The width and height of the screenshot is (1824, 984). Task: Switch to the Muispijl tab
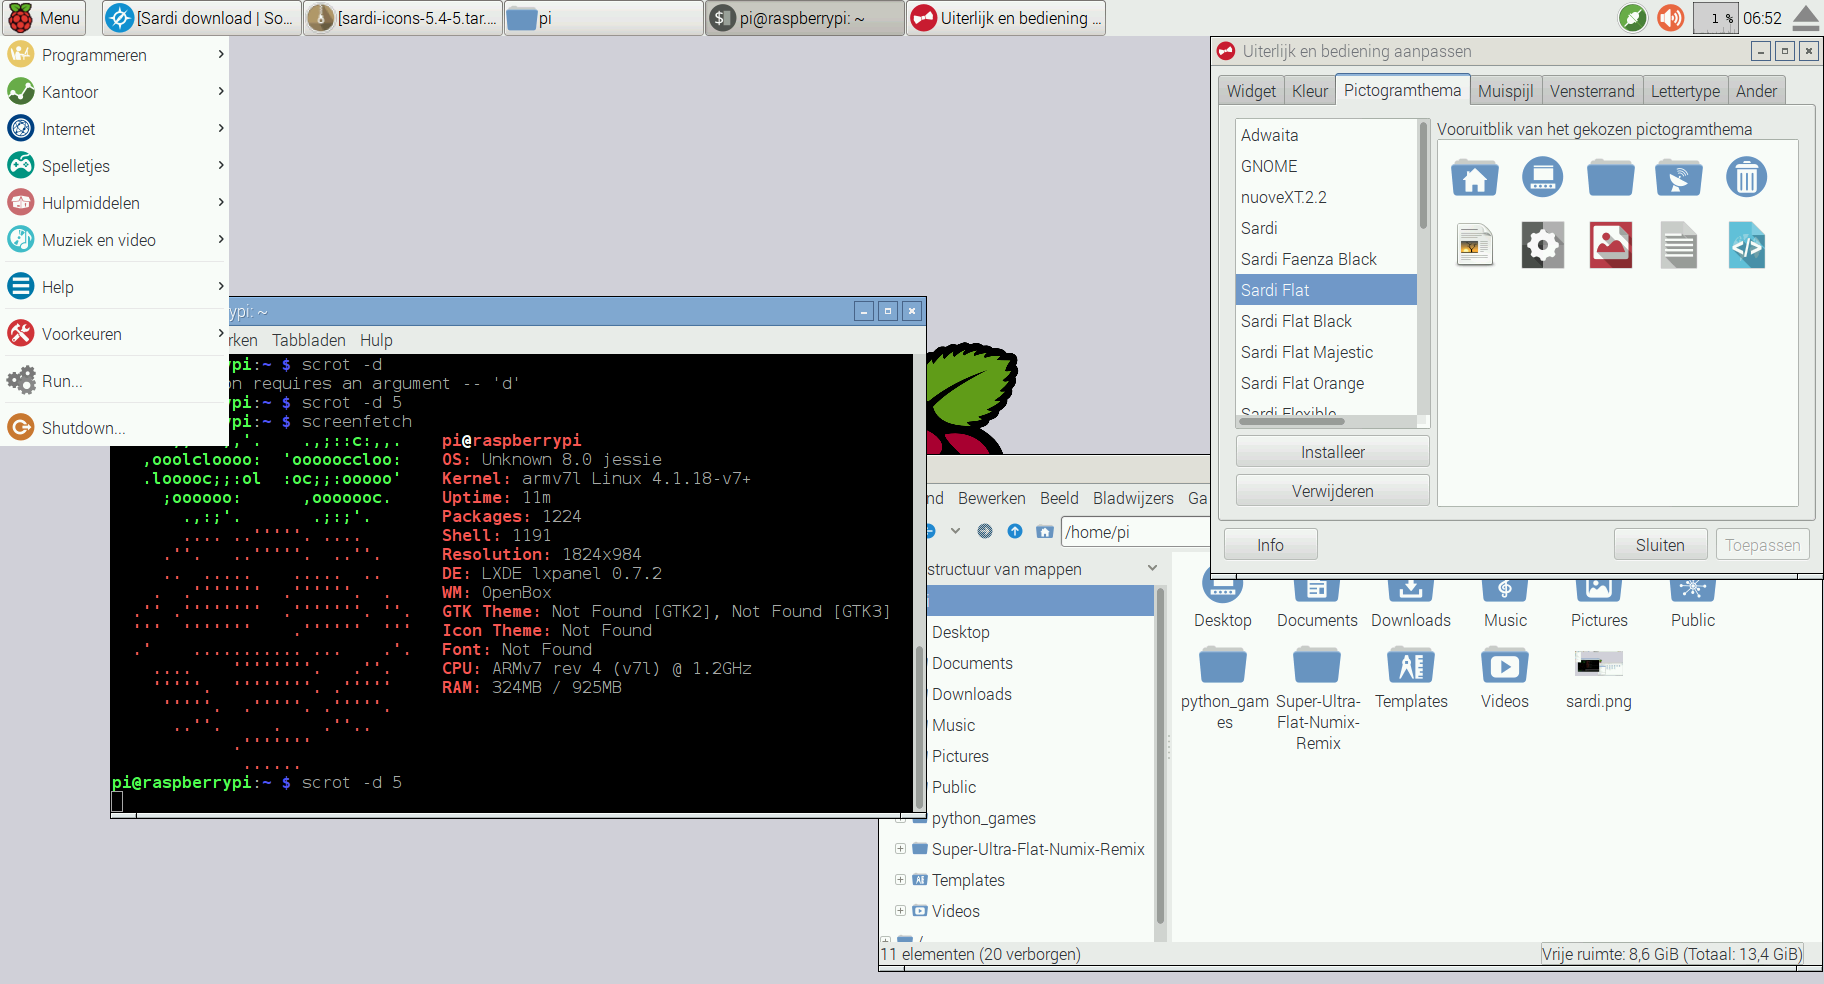coord(1505,91)
